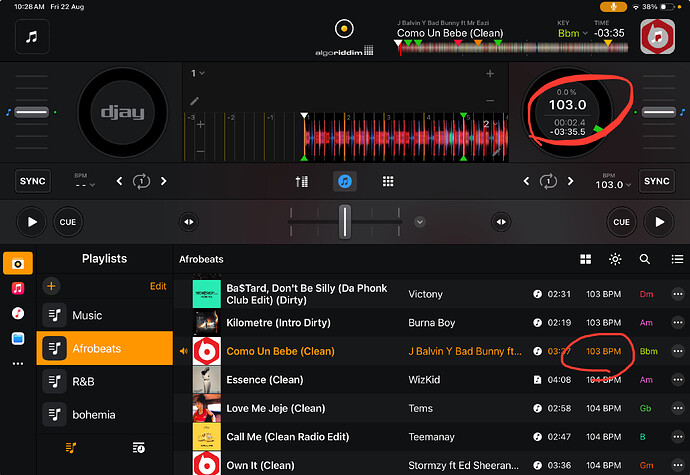This screenshot has width=690, height=475.
Task: Switch to the history queue tab
Action: click(x=137, y=449)
